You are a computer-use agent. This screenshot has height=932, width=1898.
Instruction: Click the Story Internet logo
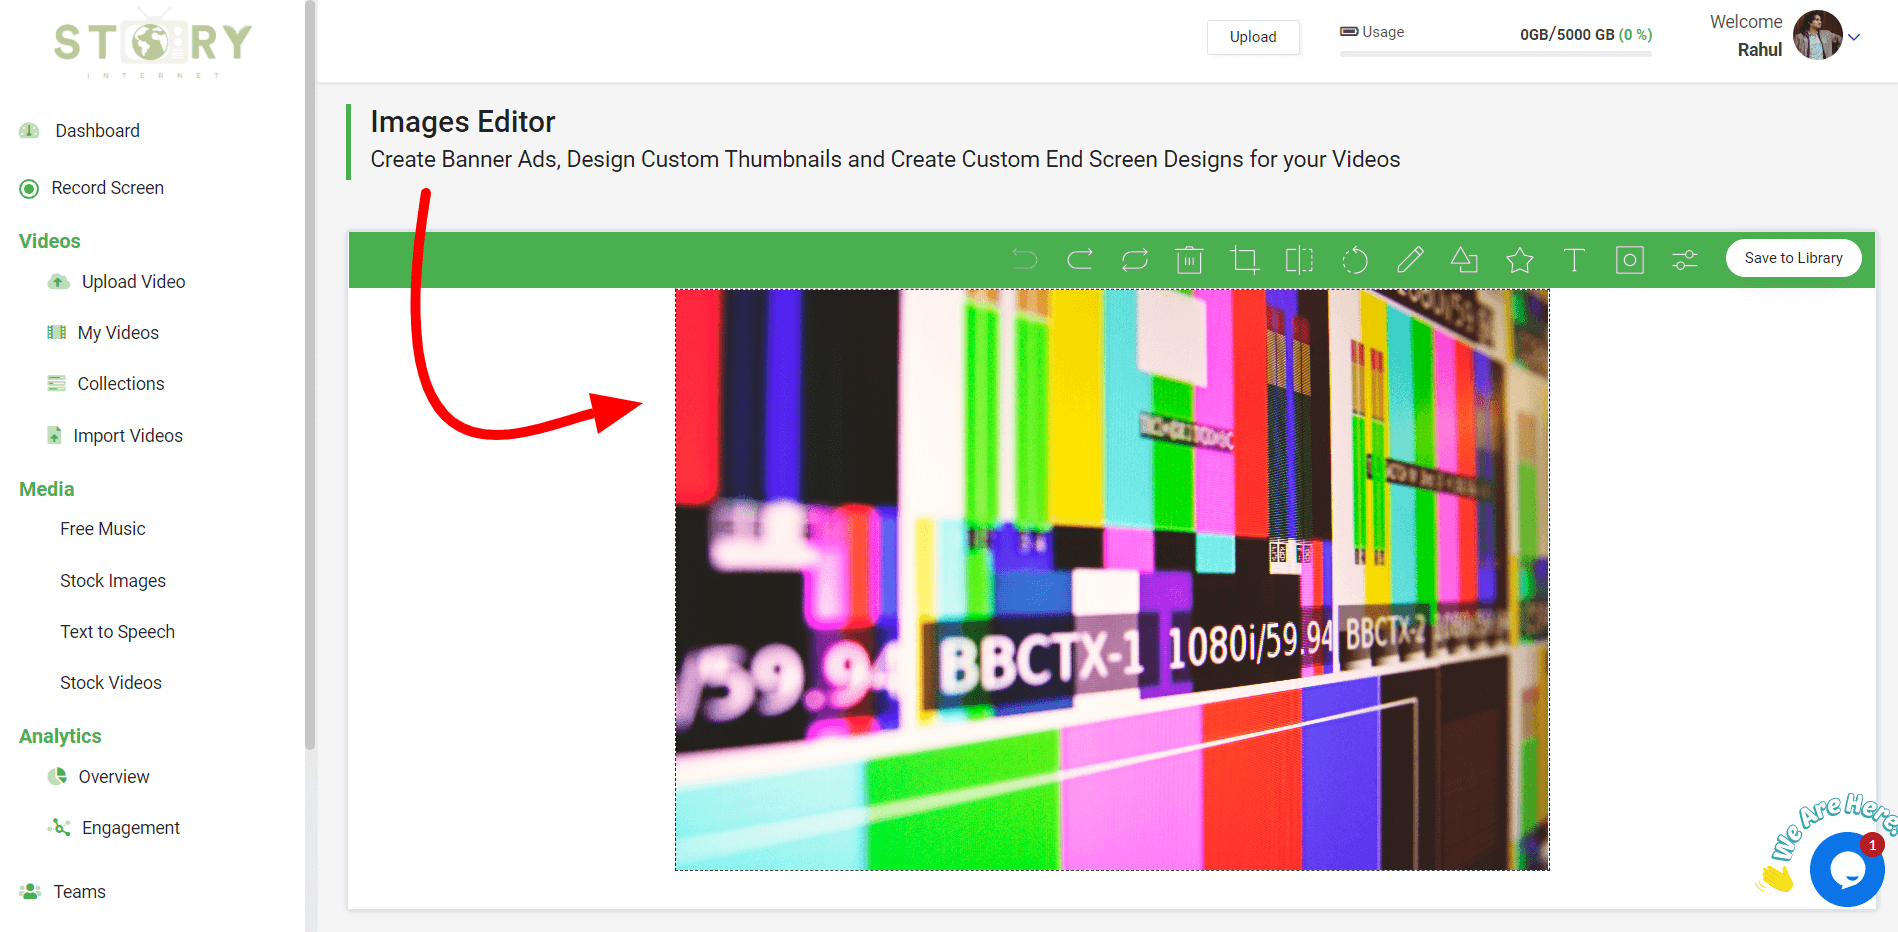[153, 42]
